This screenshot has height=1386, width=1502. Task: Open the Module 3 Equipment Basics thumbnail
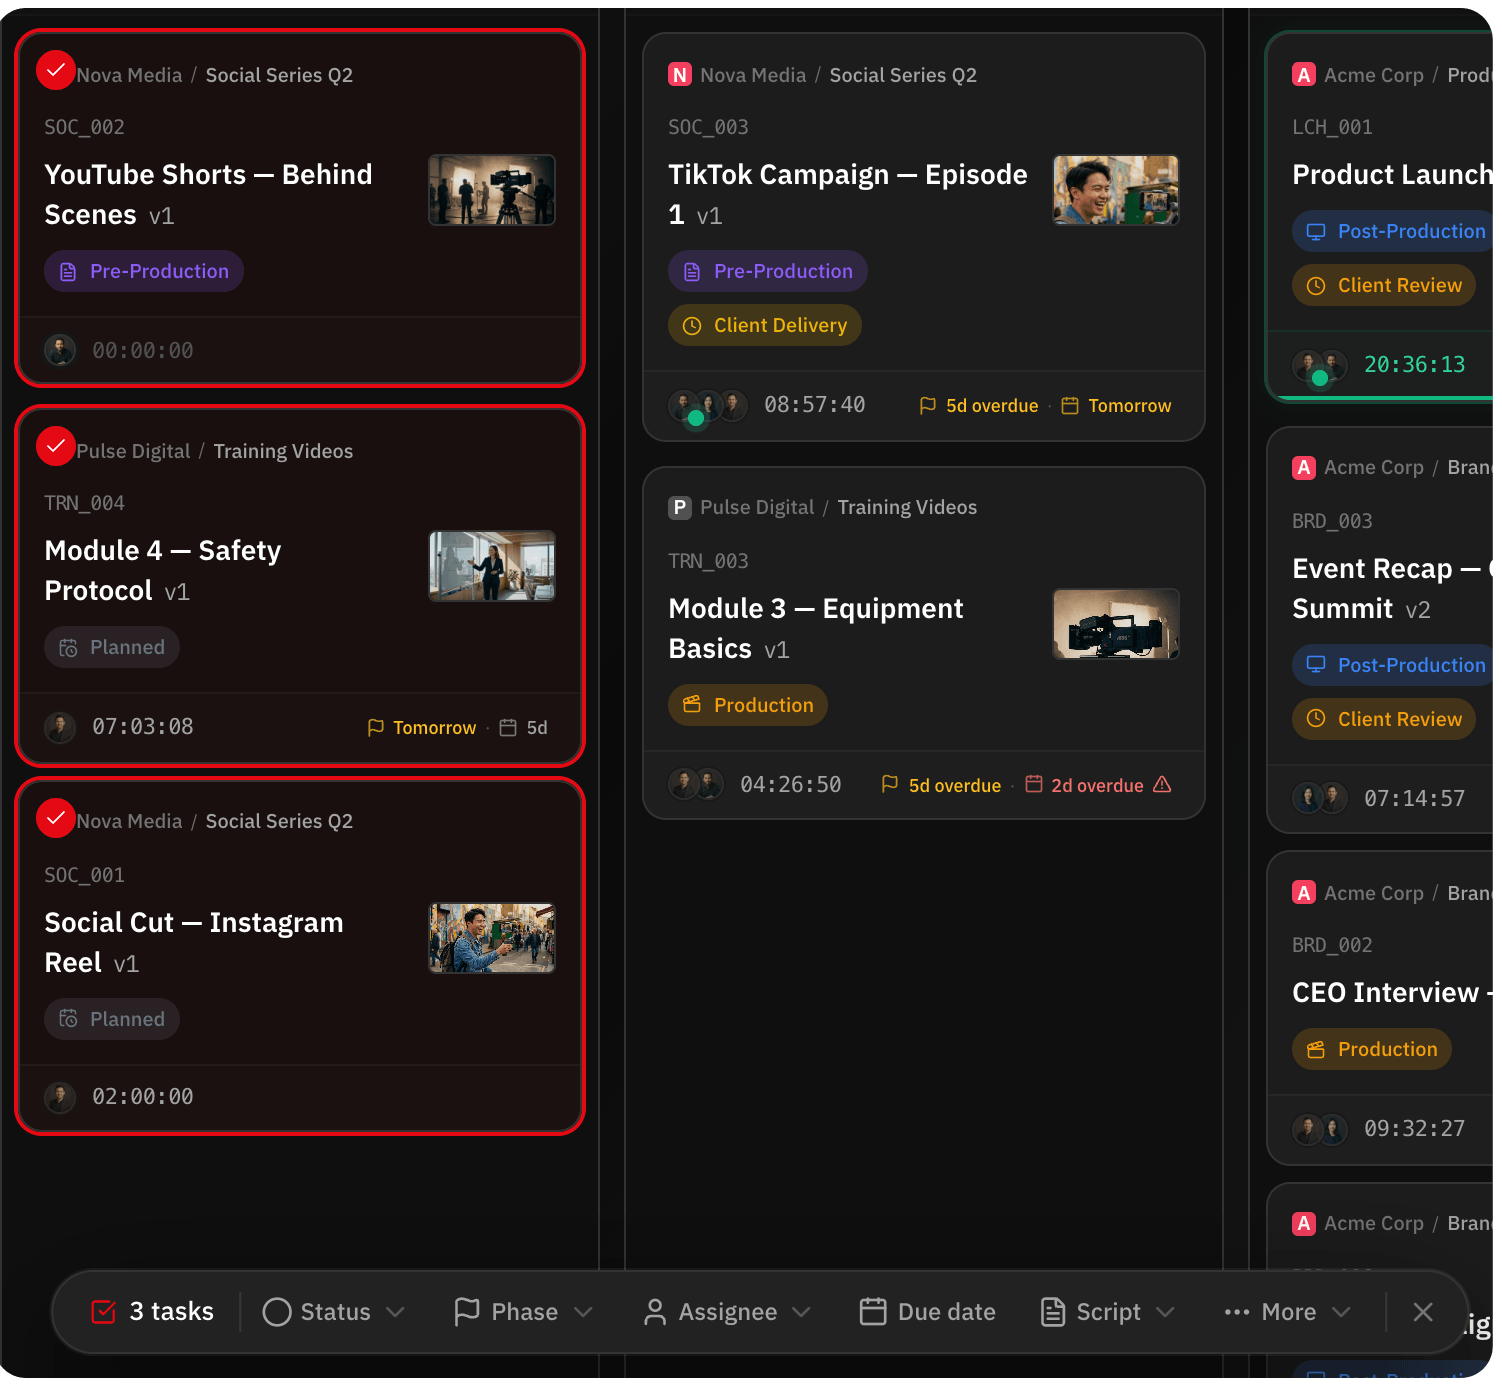(1116, 624)
